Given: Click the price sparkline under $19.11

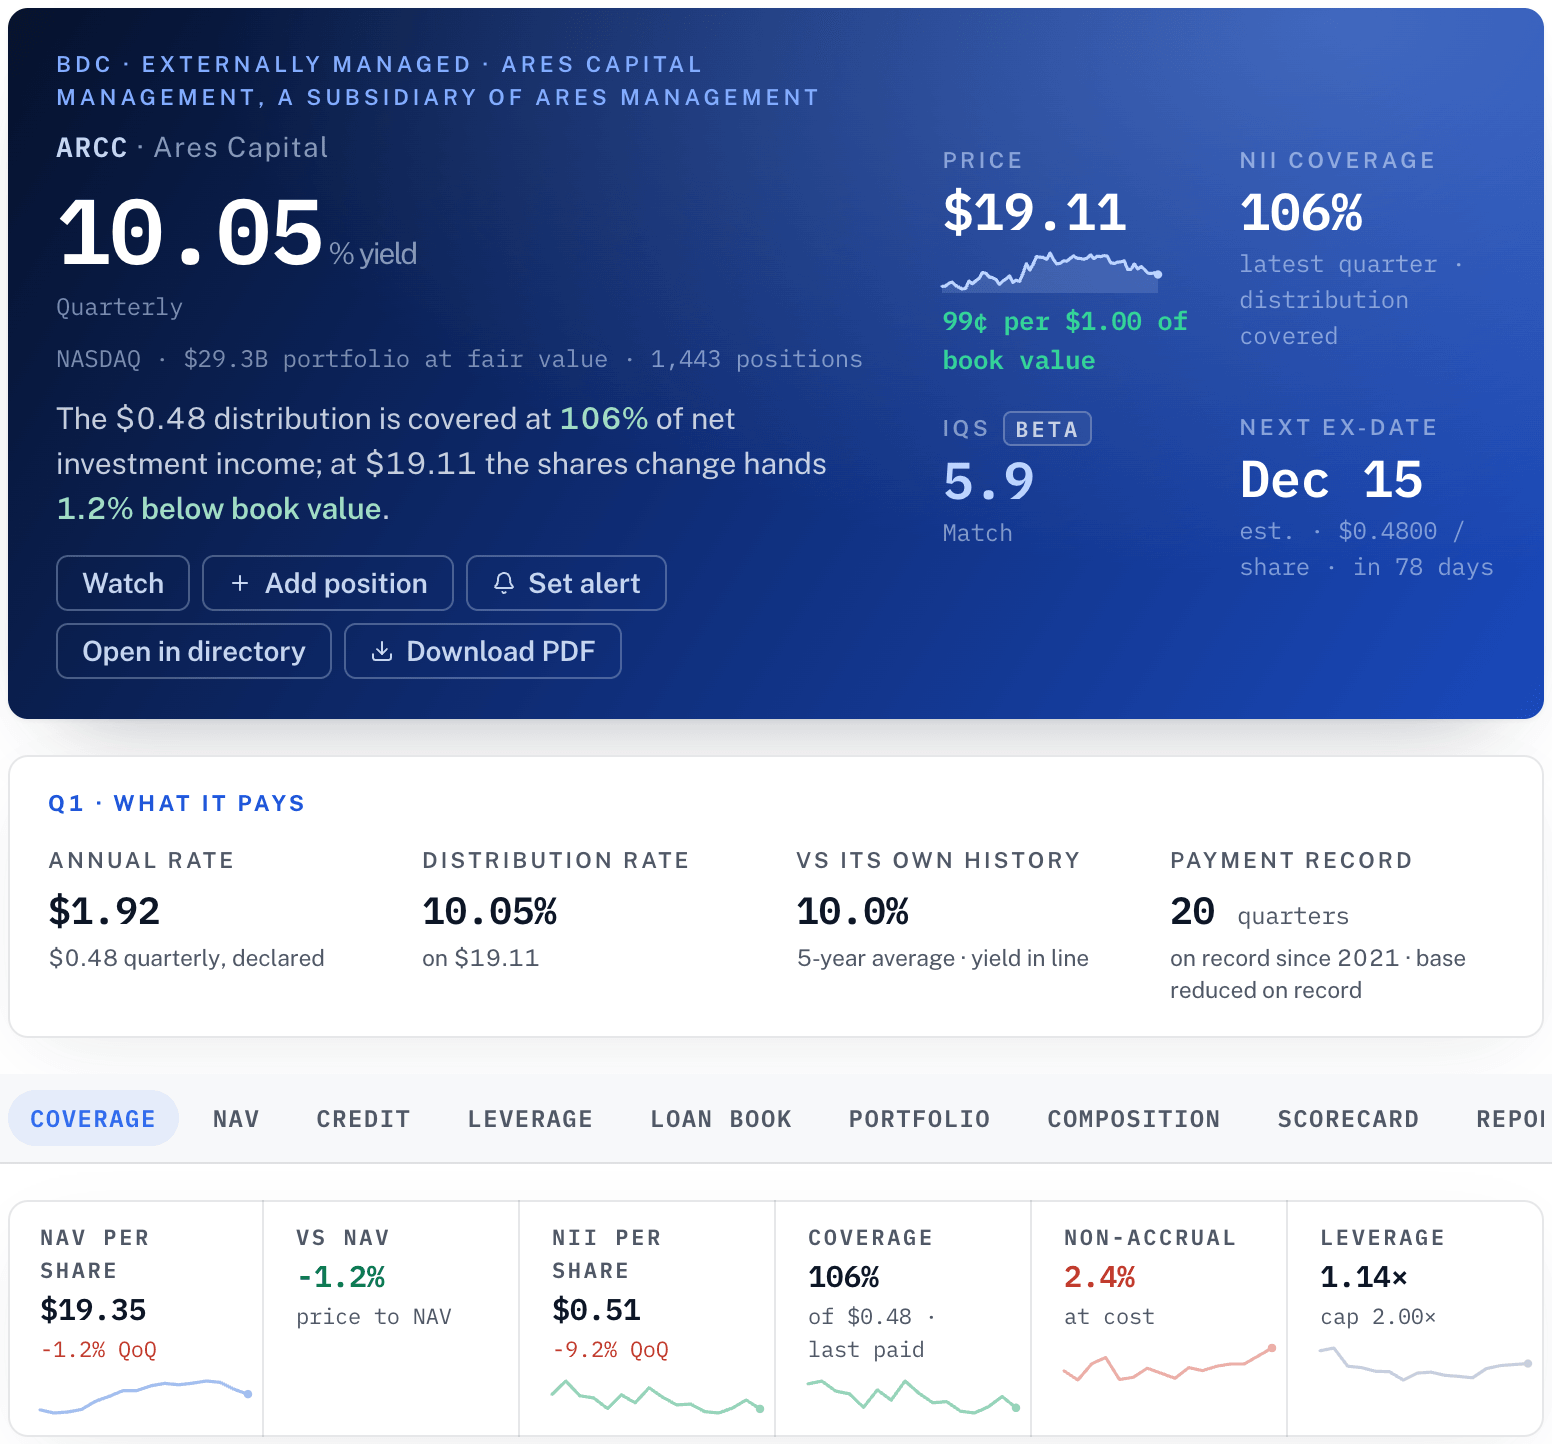Looking at the screenshot, I should pyautogui.click(x=1051, y=272).
